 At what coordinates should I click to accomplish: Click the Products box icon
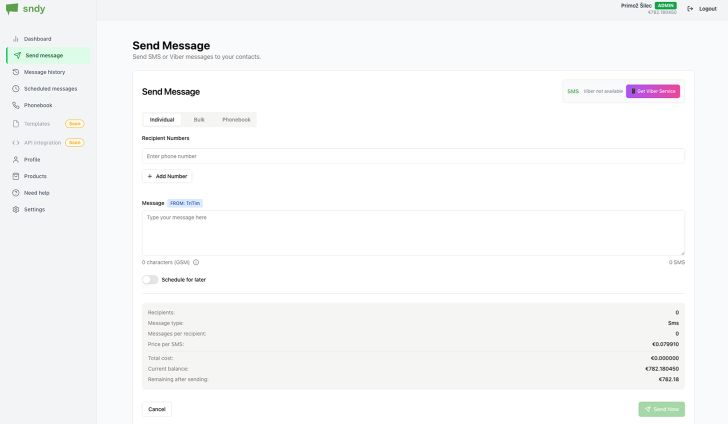pos(16,176)
